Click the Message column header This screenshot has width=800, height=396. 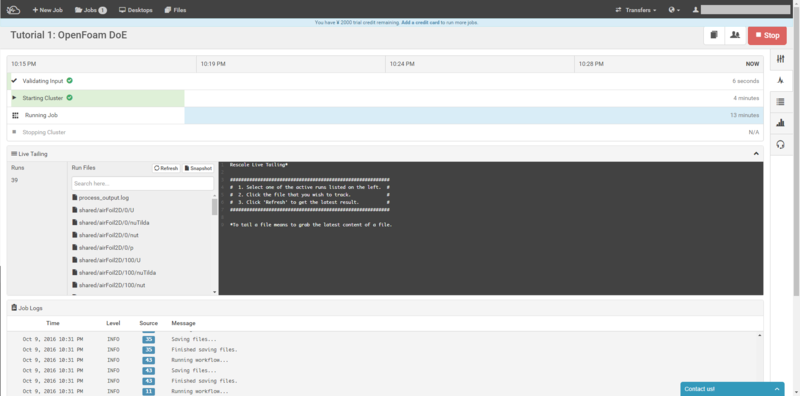(x=183, y=323)
